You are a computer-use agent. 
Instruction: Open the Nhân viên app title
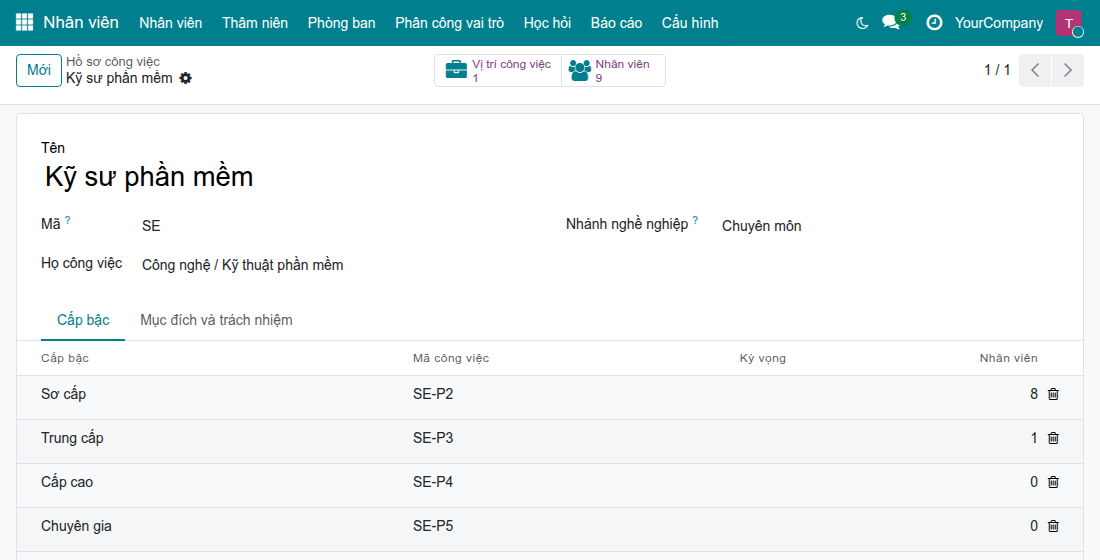coord(81,22)
